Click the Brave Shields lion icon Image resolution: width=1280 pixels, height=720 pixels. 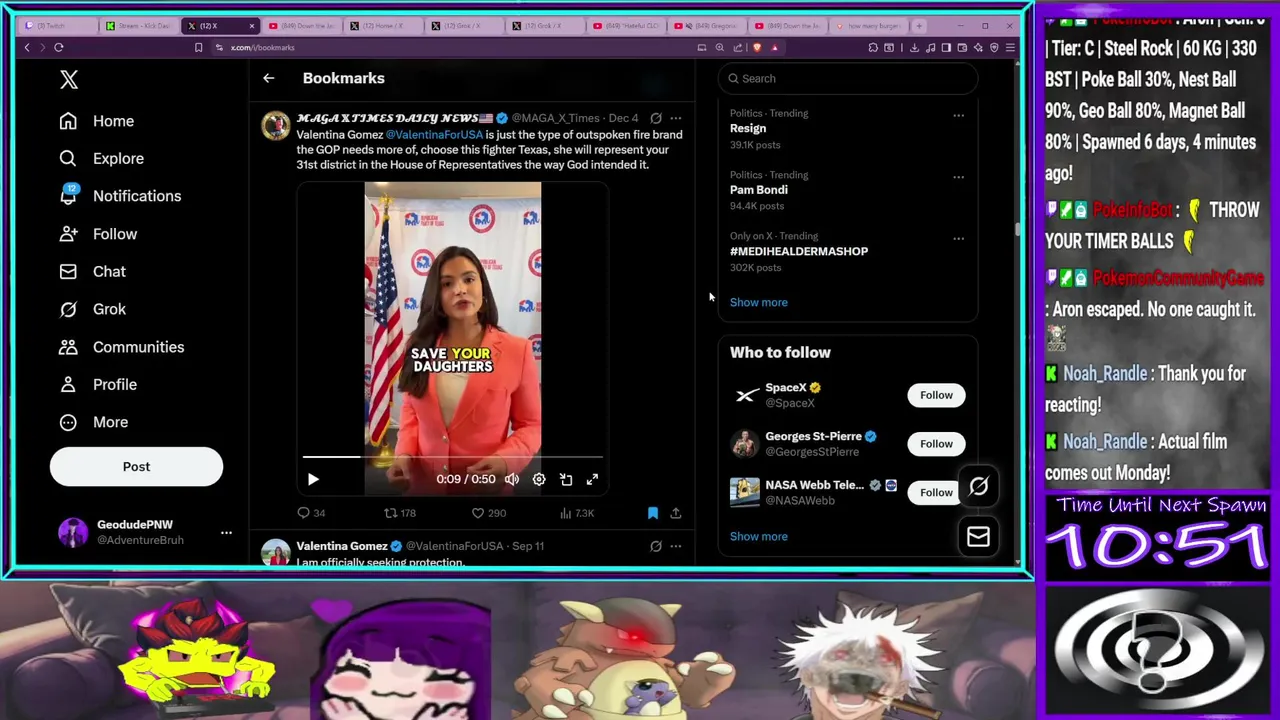(x=757, y=47)
